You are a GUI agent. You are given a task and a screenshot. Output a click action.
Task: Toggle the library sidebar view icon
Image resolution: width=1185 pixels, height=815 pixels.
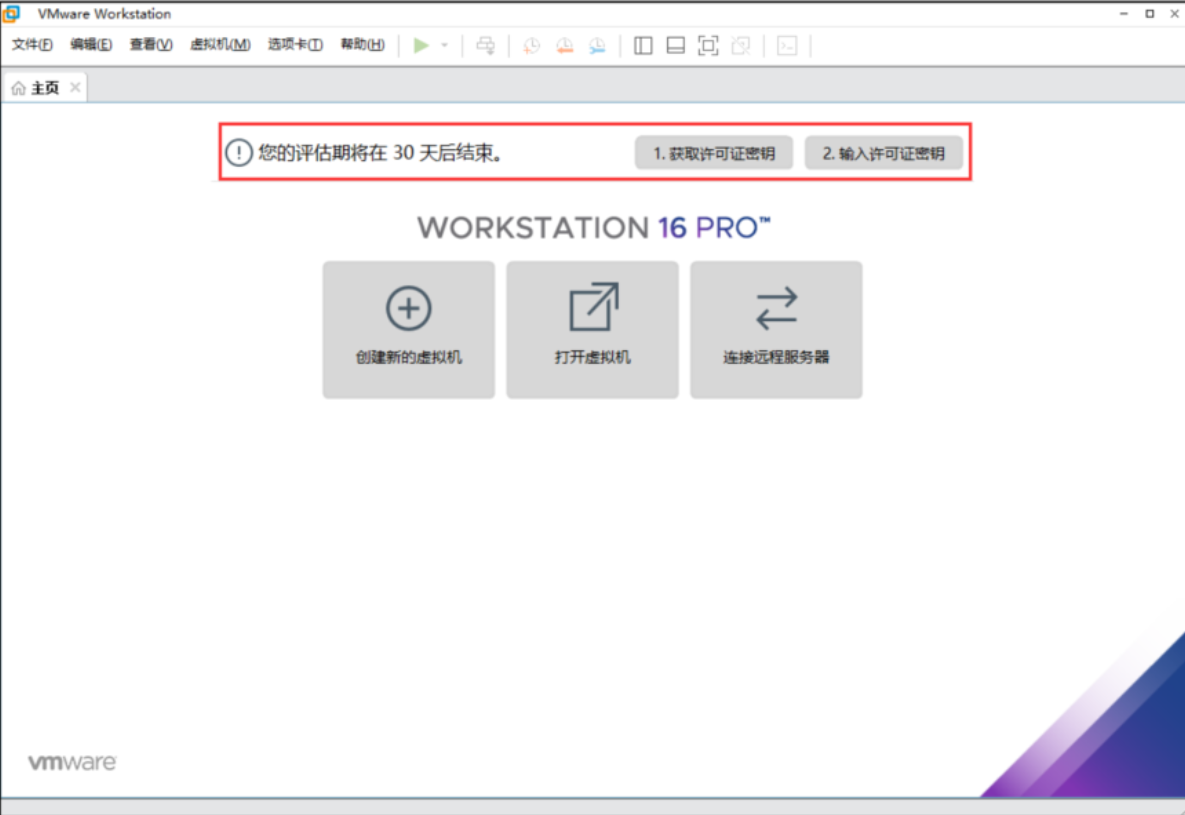tap(643, 45)
